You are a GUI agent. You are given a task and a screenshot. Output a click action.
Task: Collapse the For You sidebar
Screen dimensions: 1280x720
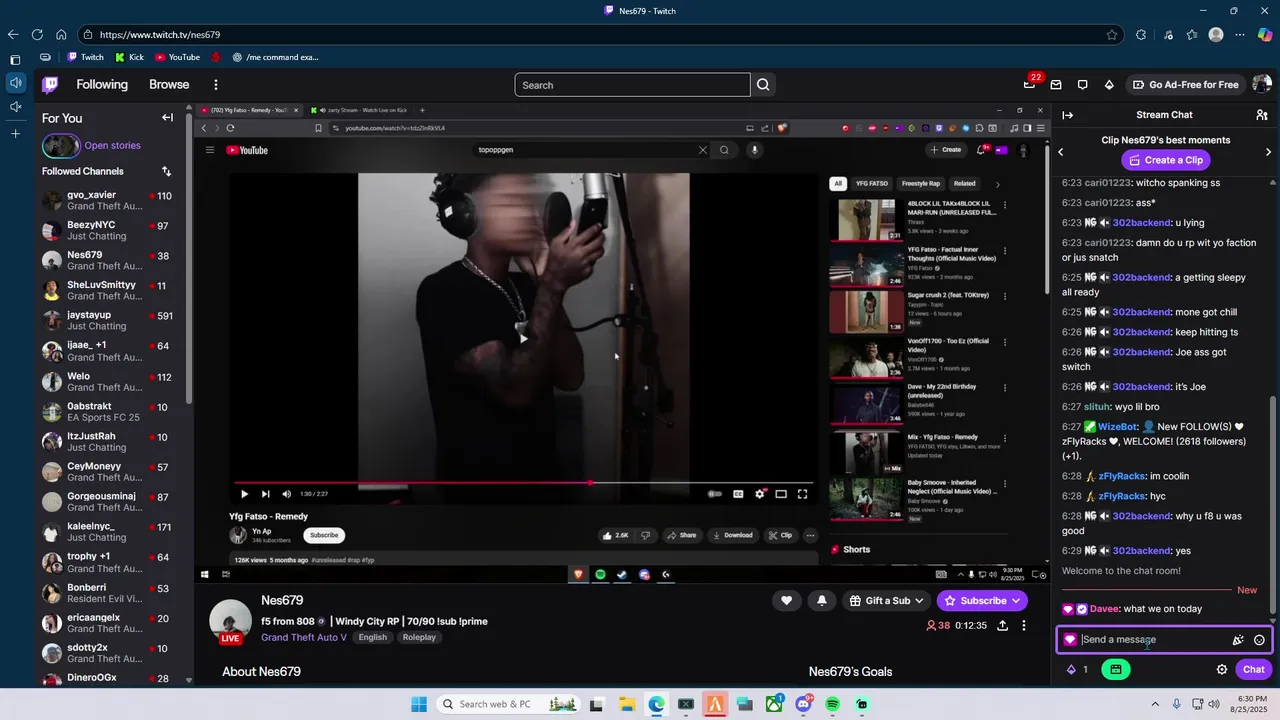167,118
